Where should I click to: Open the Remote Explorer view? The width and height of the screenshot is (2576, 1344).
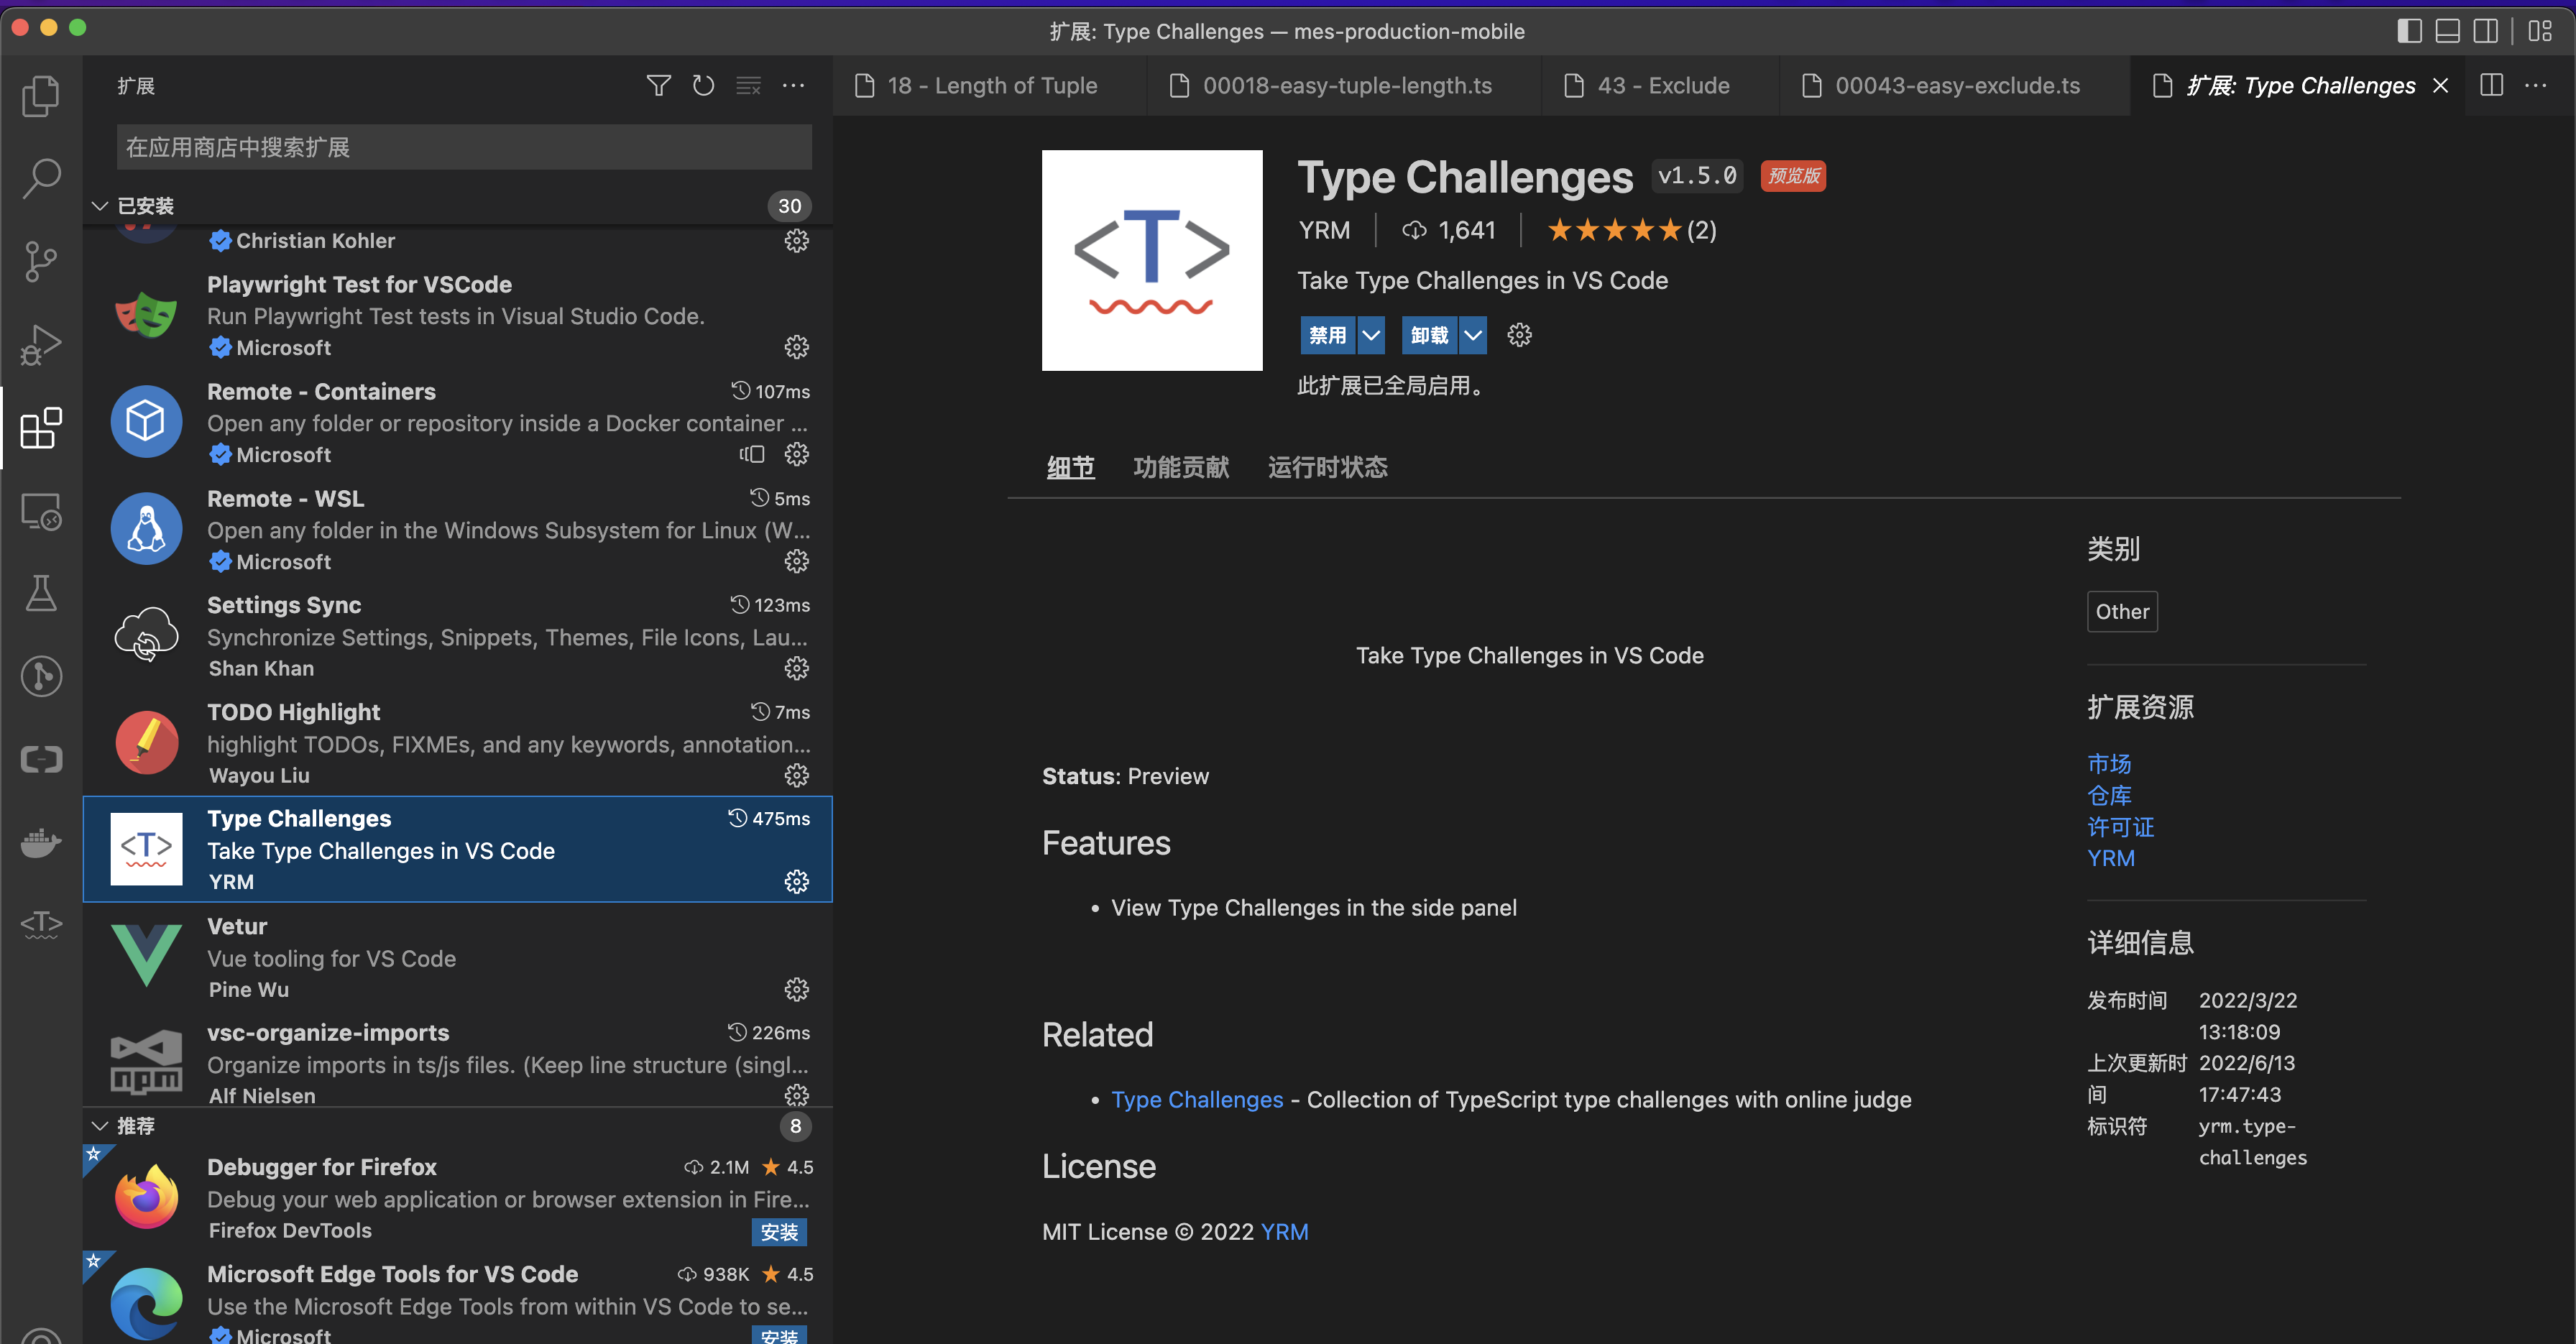coord(41,511)
